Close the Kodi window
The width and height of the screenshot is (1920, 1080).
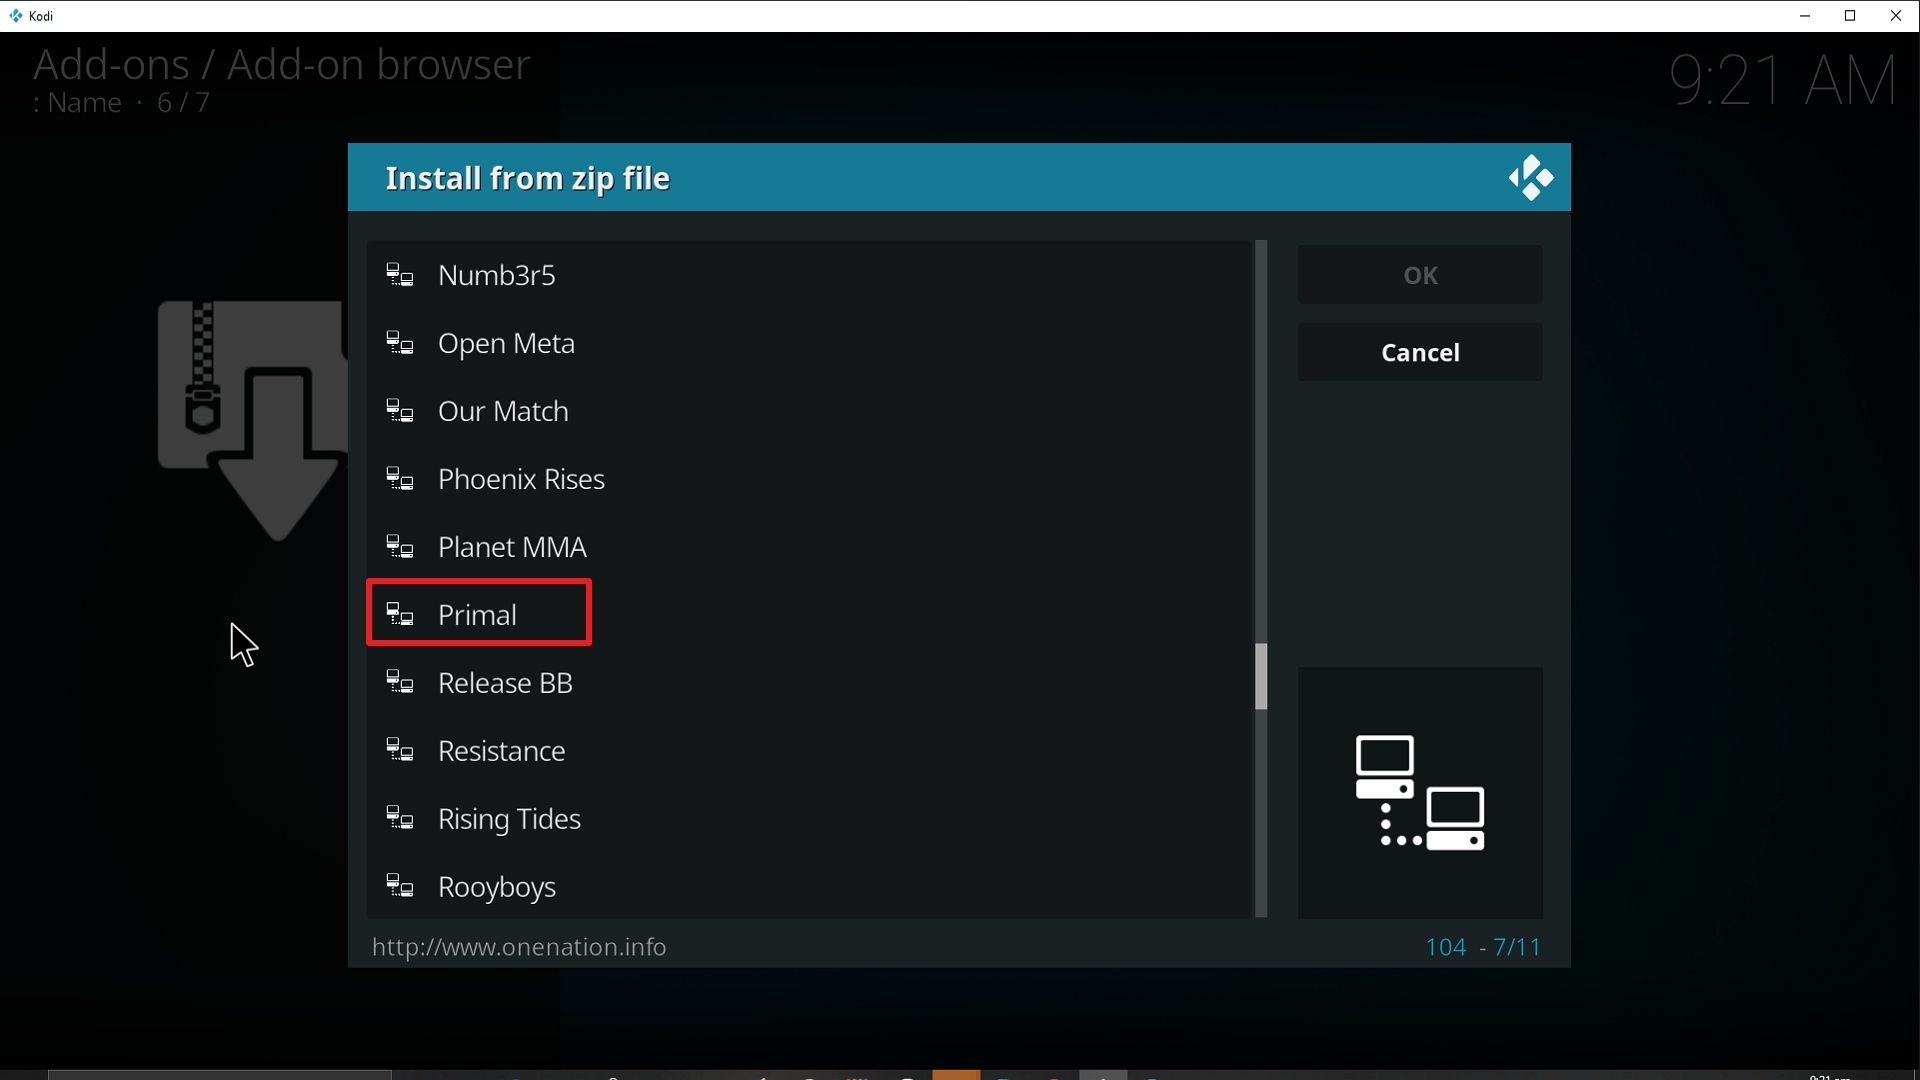1897,16
